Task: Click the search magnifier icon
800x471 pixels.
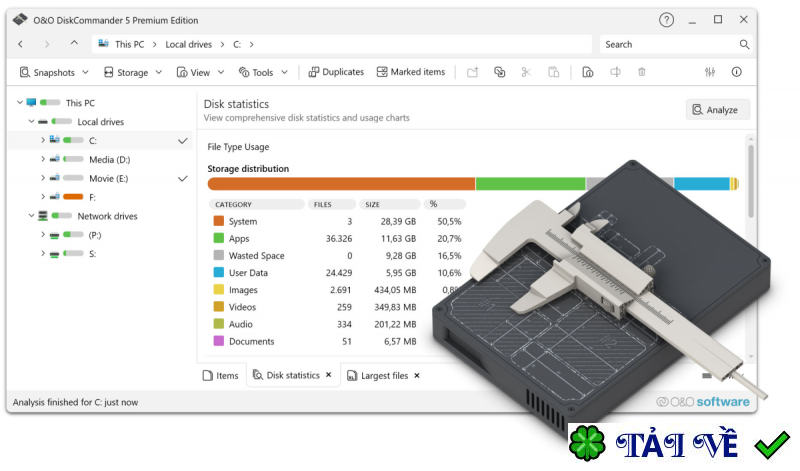Action: pyautogui.click(x=744, y=44)
